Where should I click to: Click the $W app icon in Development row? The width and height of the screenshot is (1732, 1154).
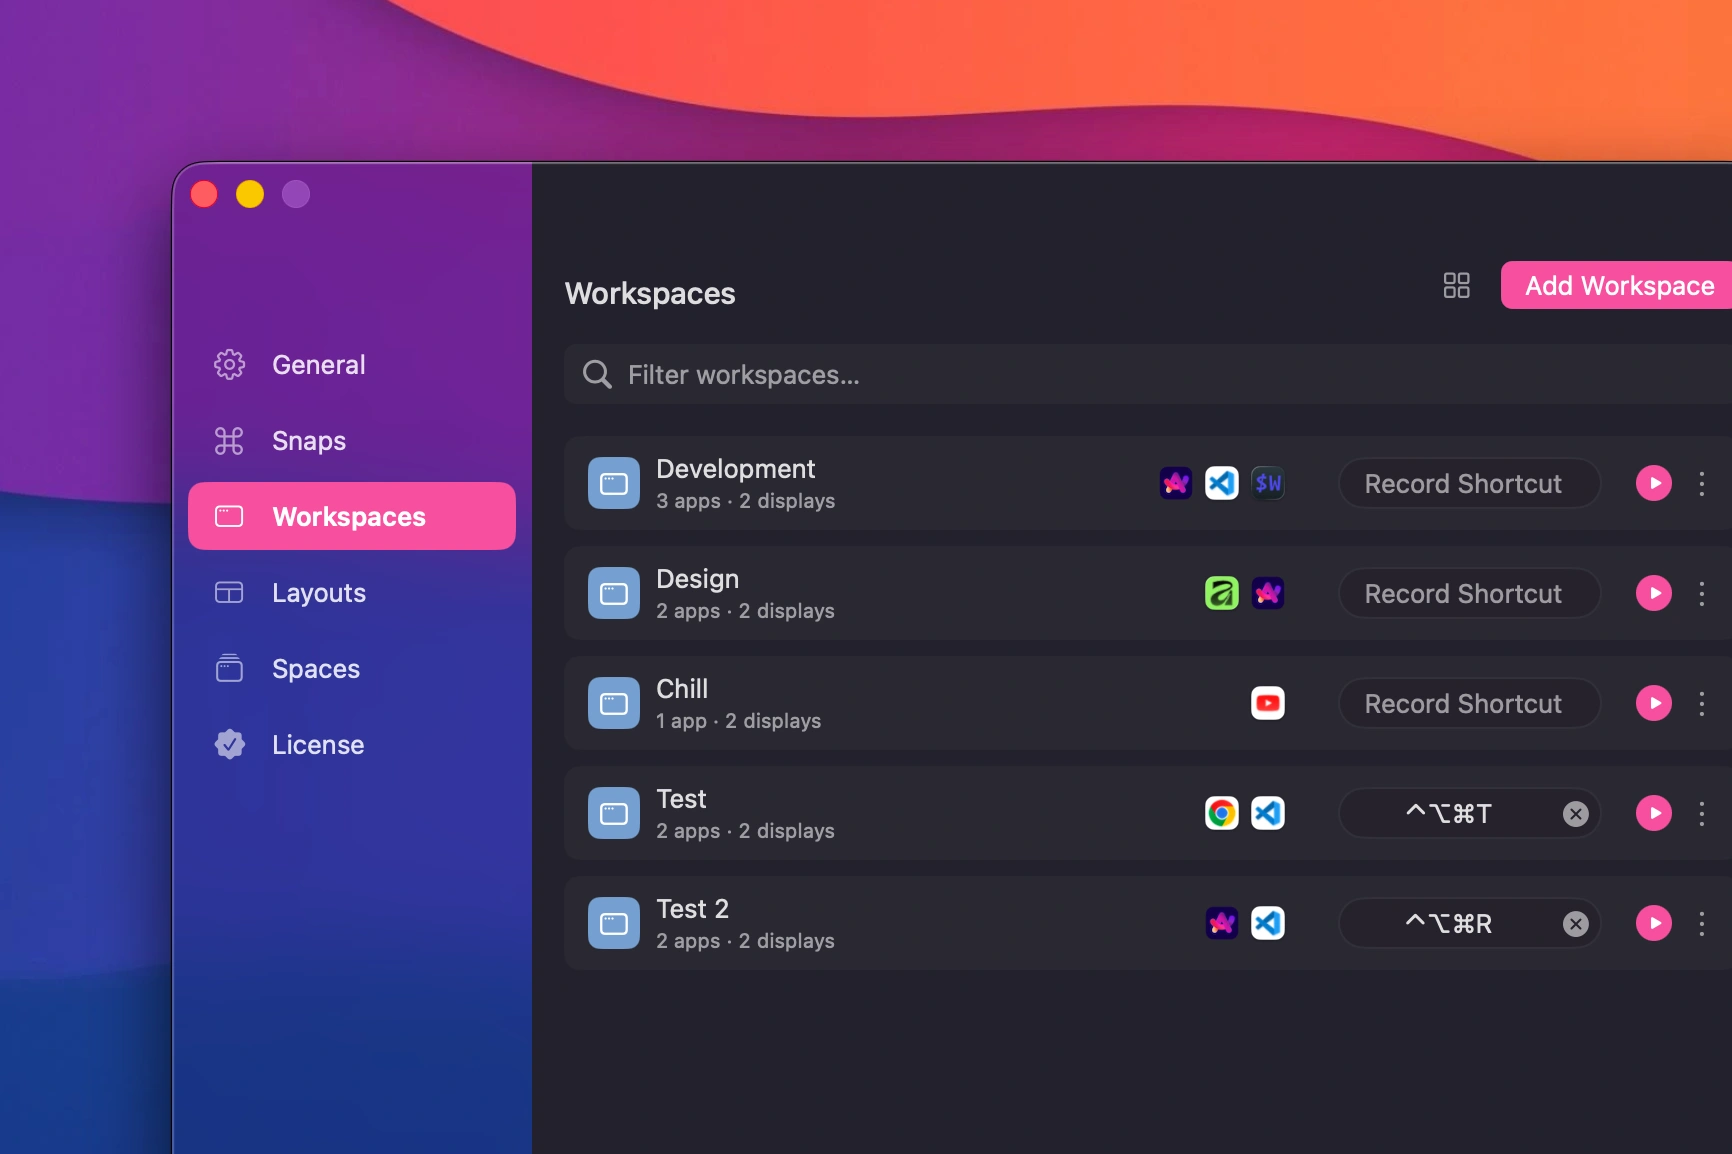[x=1268, y=484]
